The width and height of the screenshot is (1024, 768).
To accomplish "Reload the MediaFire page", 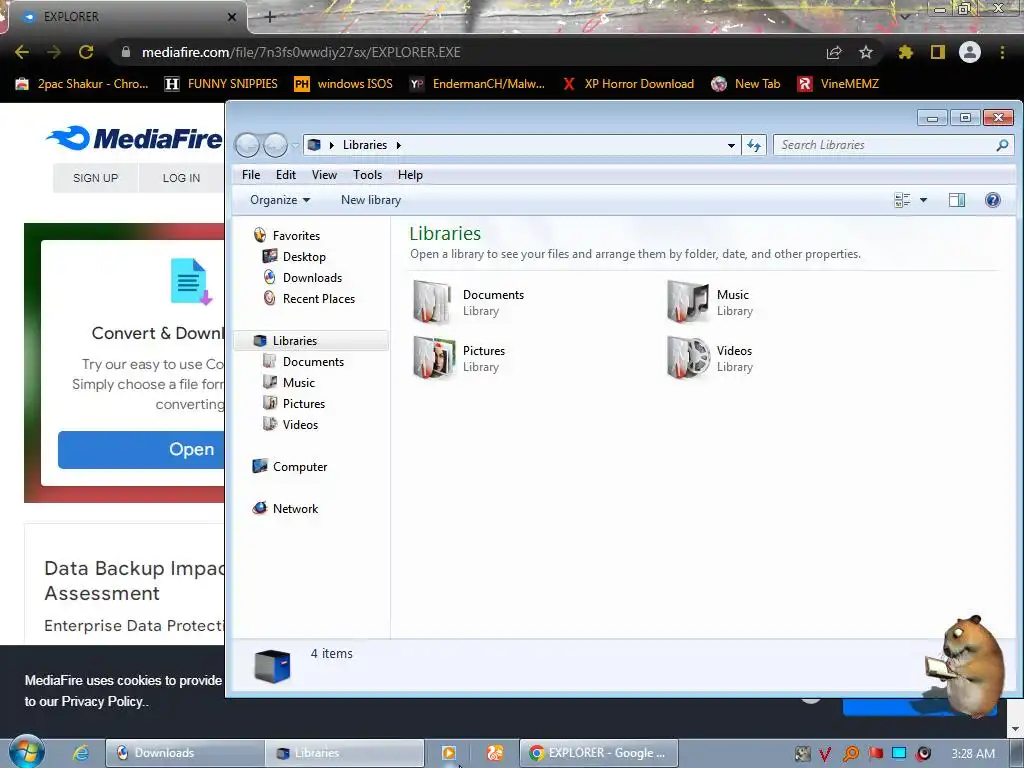I will pyautogui.click(x=86, y=52).
